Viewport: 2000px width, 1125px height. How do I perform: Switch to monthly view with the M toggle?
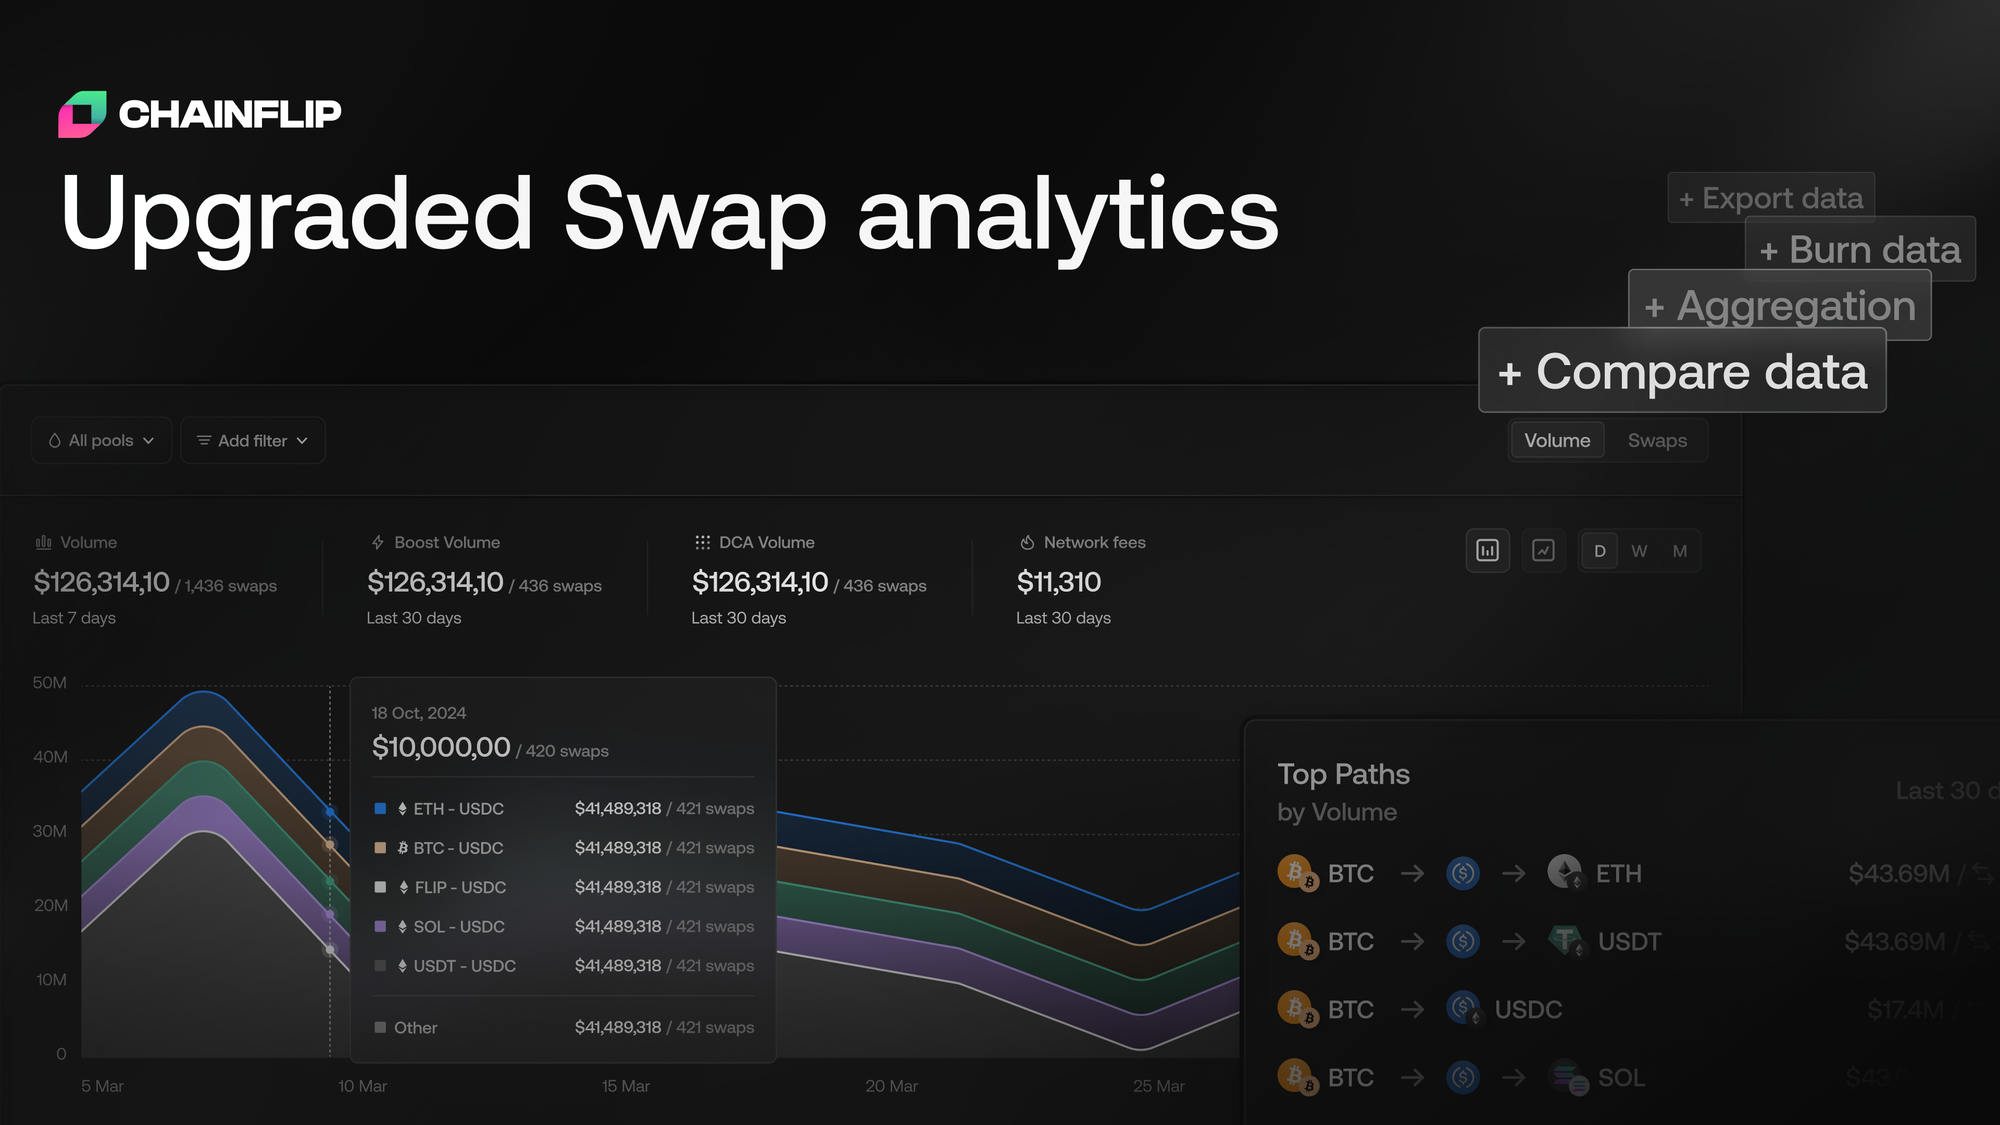pos(1680,550)
